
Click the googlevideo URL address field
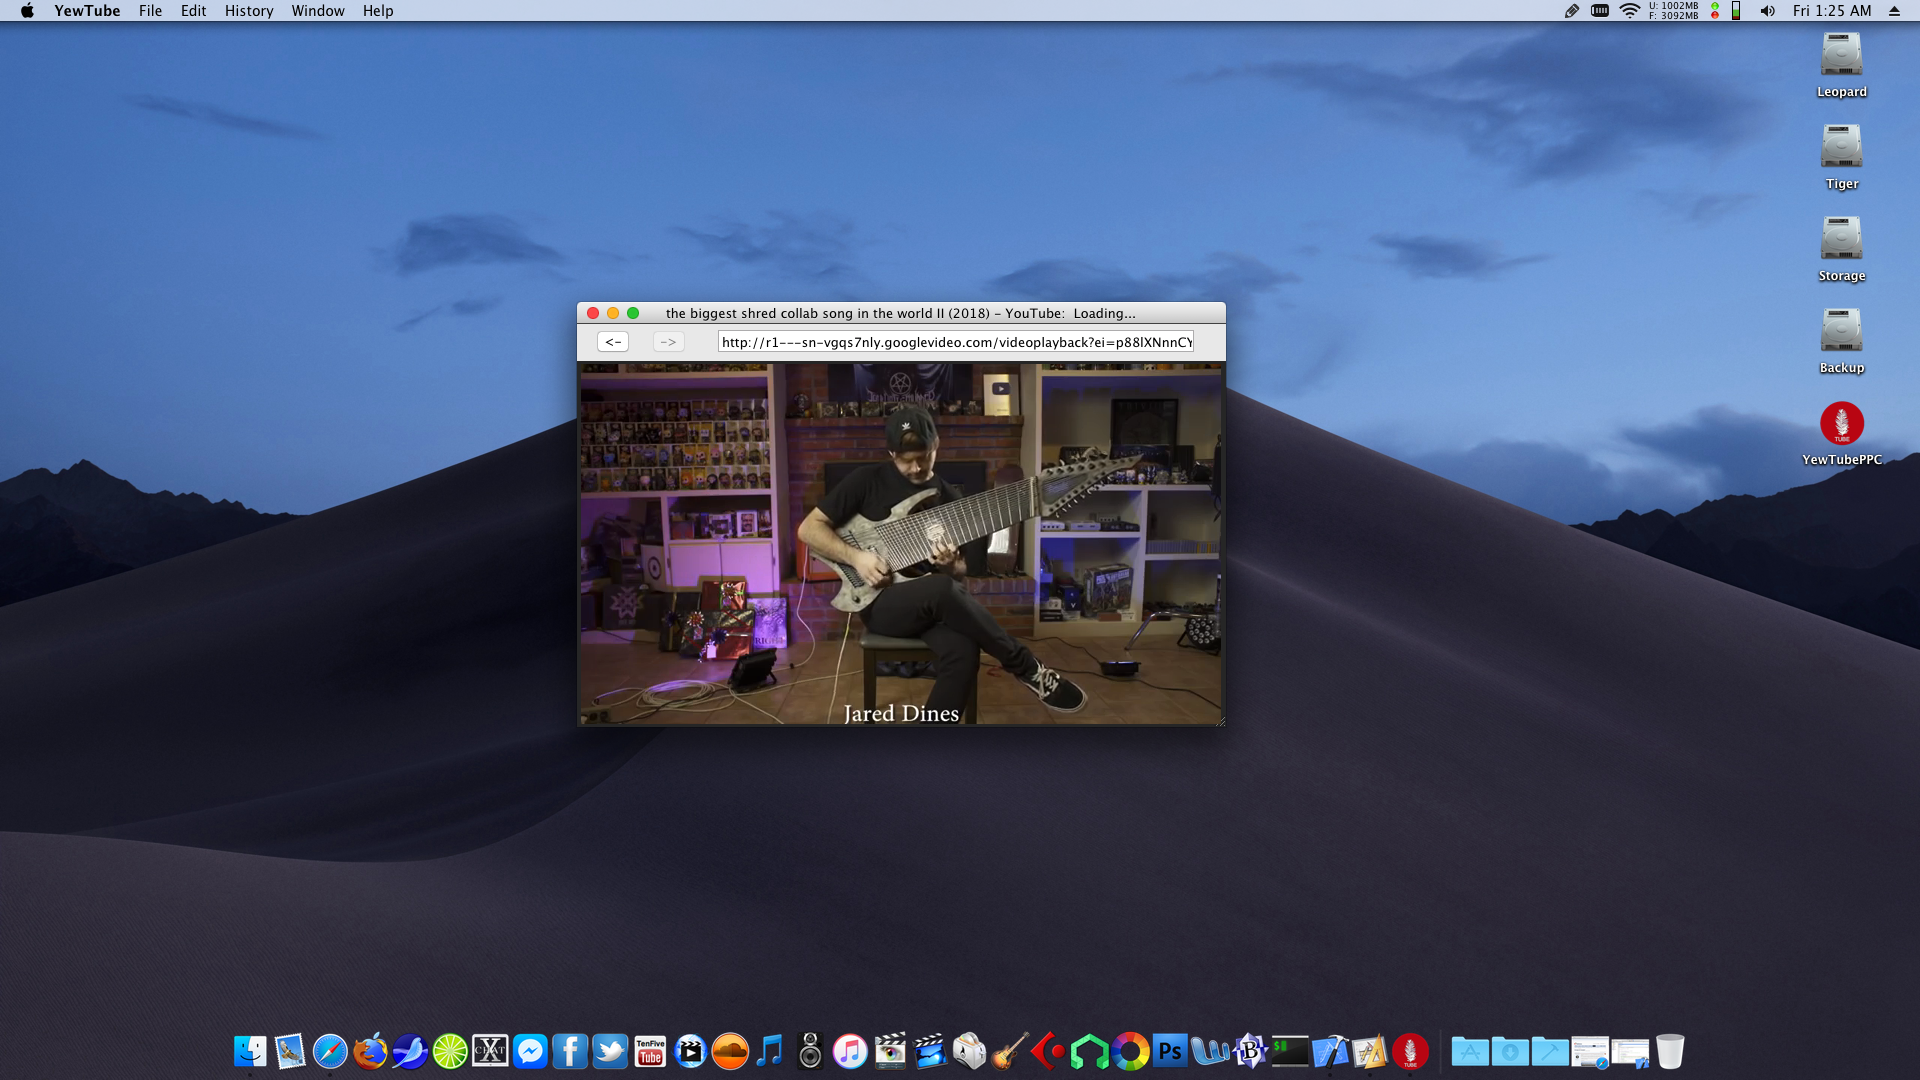click(x=955, y=342)
